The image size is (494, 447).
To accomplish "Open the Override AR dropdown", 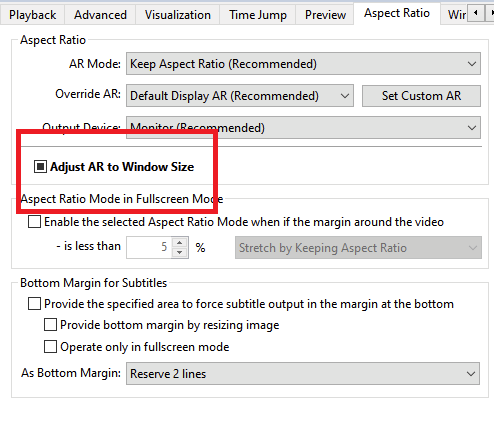I will click(240, 96).
